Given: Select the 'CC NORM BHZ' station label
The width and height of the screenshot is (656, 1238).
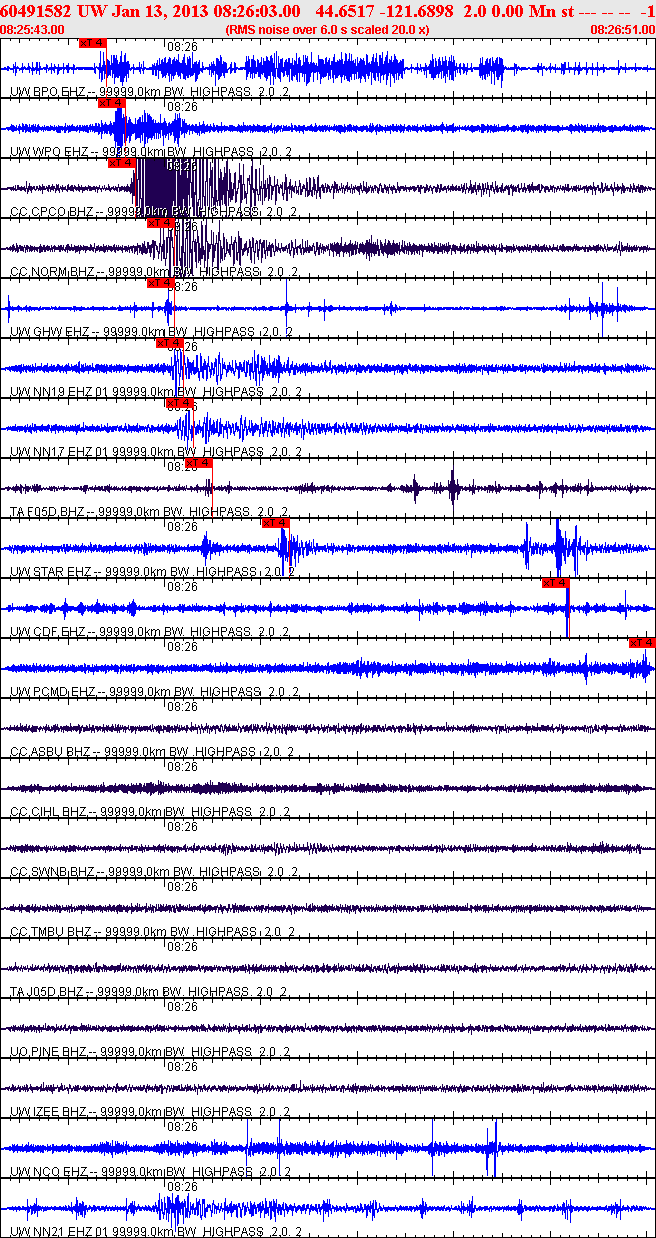Looking at the screenshot, I should [52, 272].
